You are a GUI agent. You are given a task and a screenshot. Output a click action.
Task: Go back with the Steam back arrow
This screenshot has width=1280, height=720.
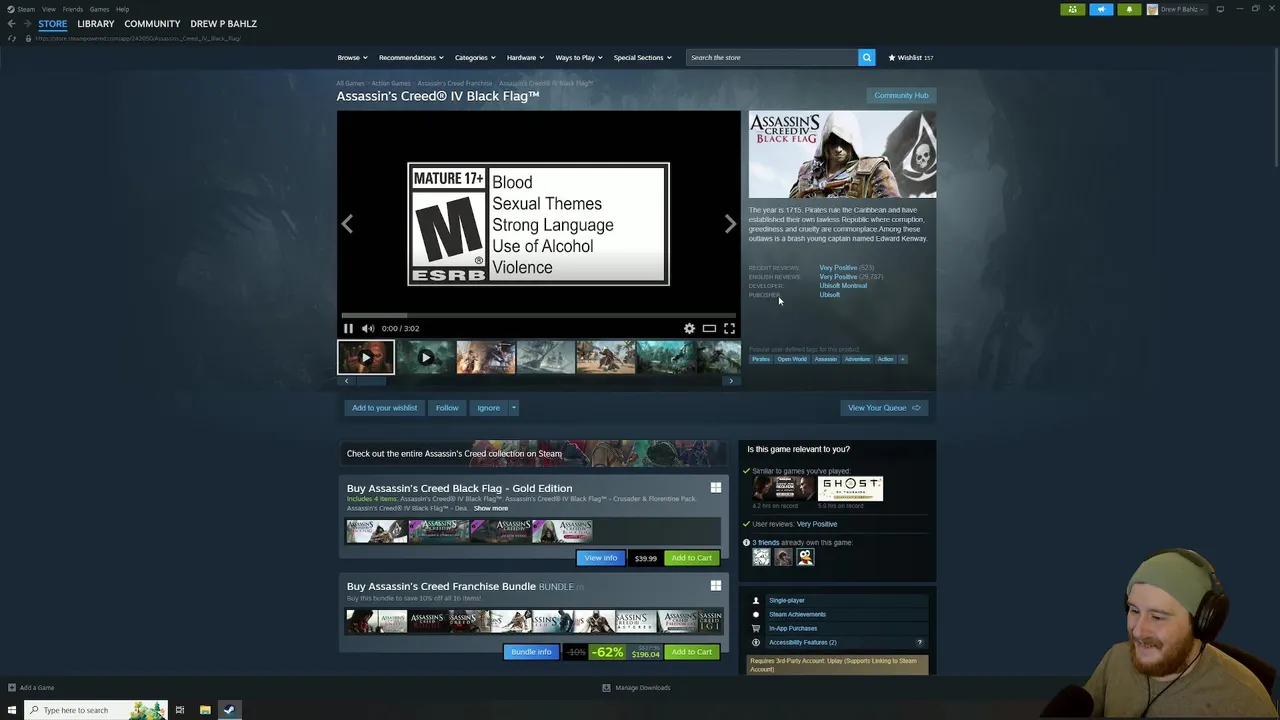11,23
